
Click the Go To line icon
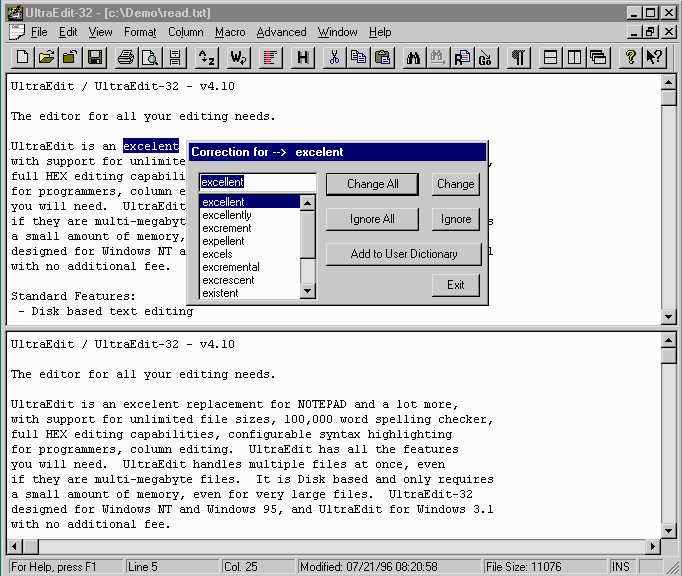(x=486, y=57)
